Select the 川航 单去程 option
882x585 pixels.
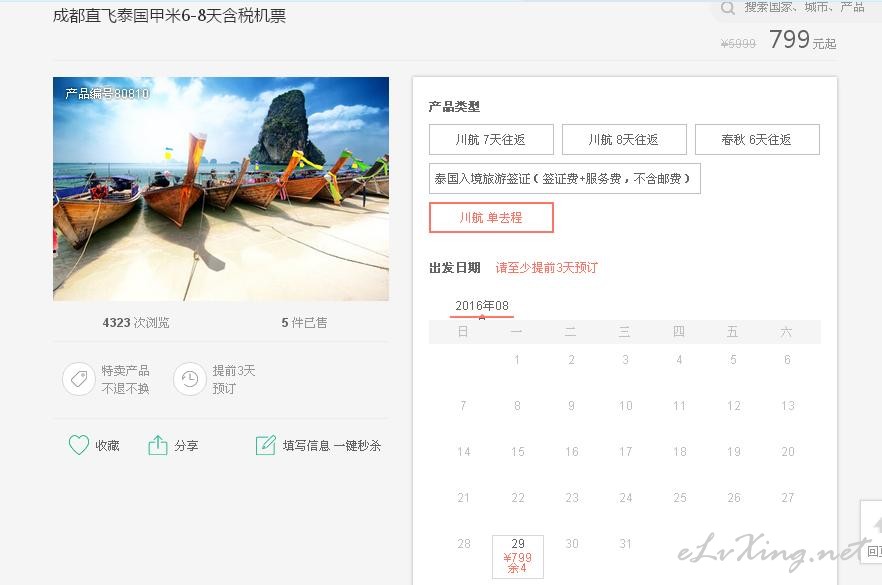click(491, 218)
